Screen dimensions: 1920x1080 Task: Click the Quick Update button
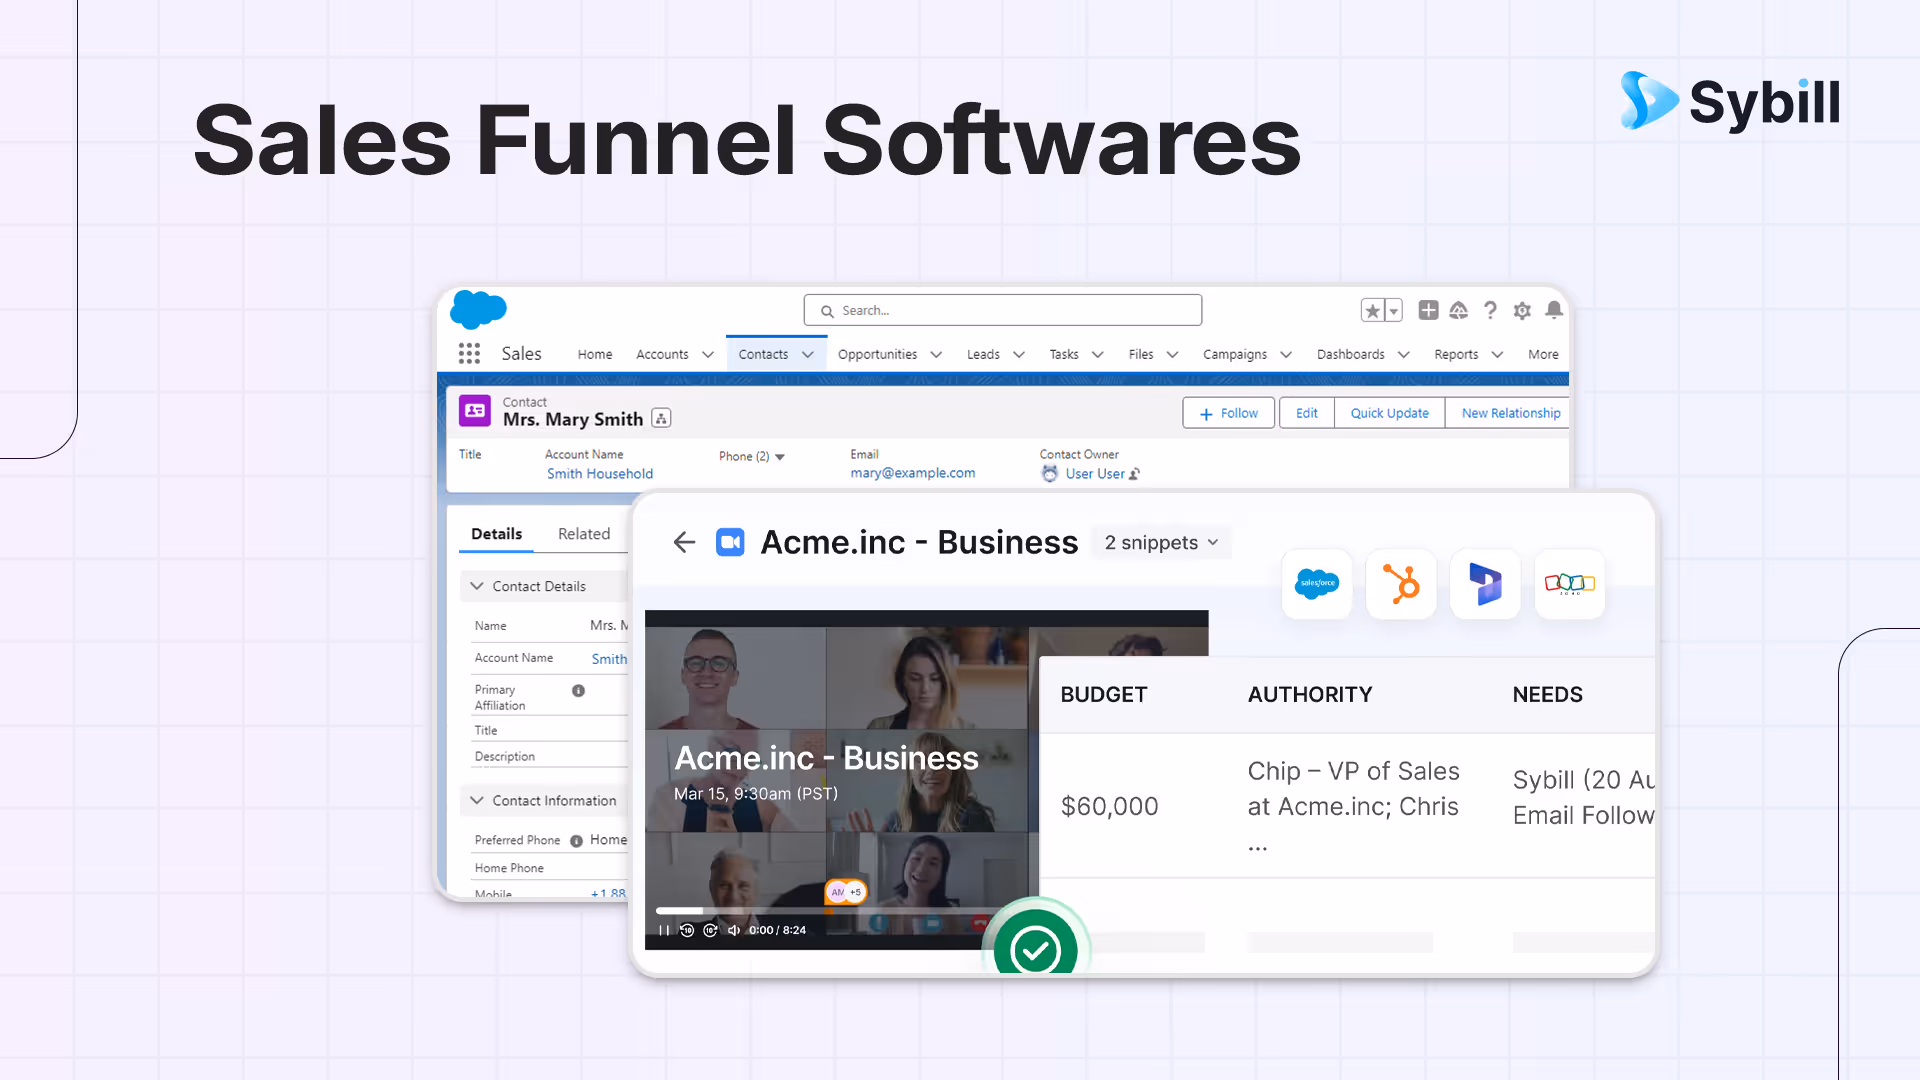[1390, 413]
